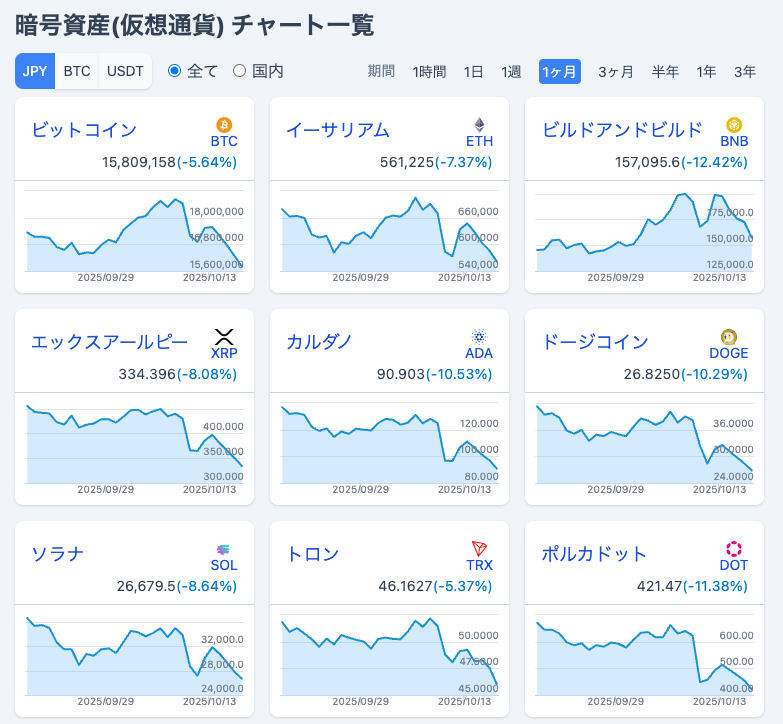Click the BNB coin icon
Image resolution: width=783 pixels, height=724 pixels.
click(x=734, y=125)
